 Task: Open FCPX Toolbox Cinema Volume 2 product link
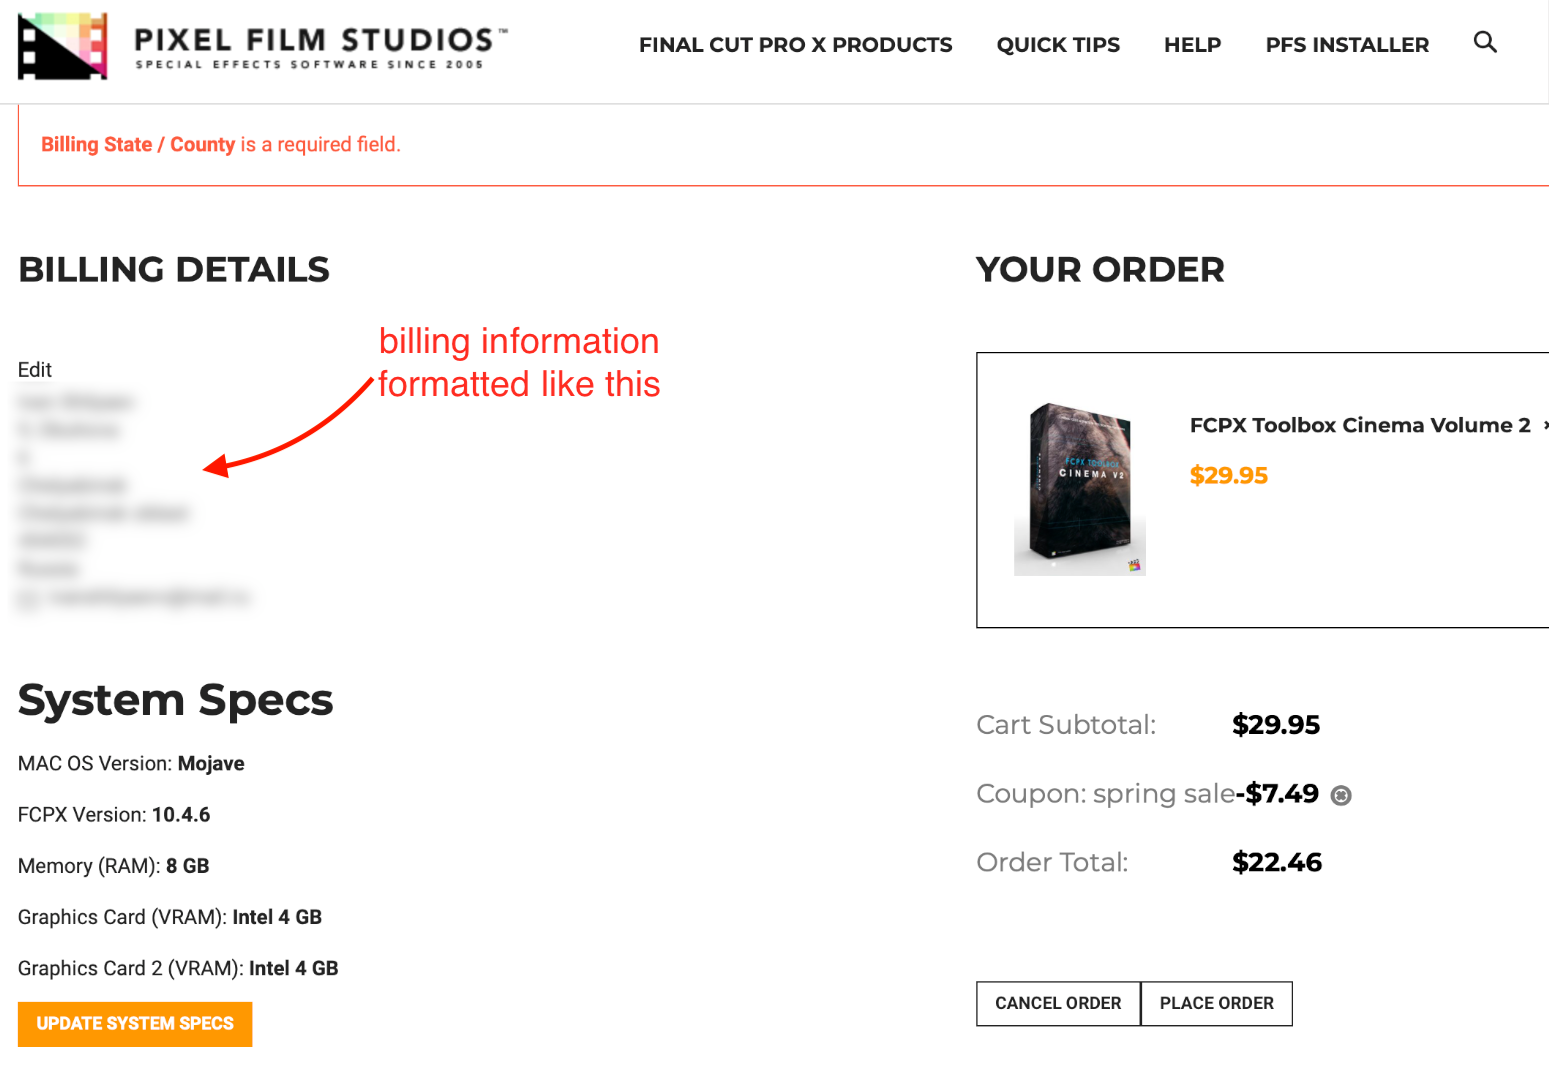(x=1360, y=425)
